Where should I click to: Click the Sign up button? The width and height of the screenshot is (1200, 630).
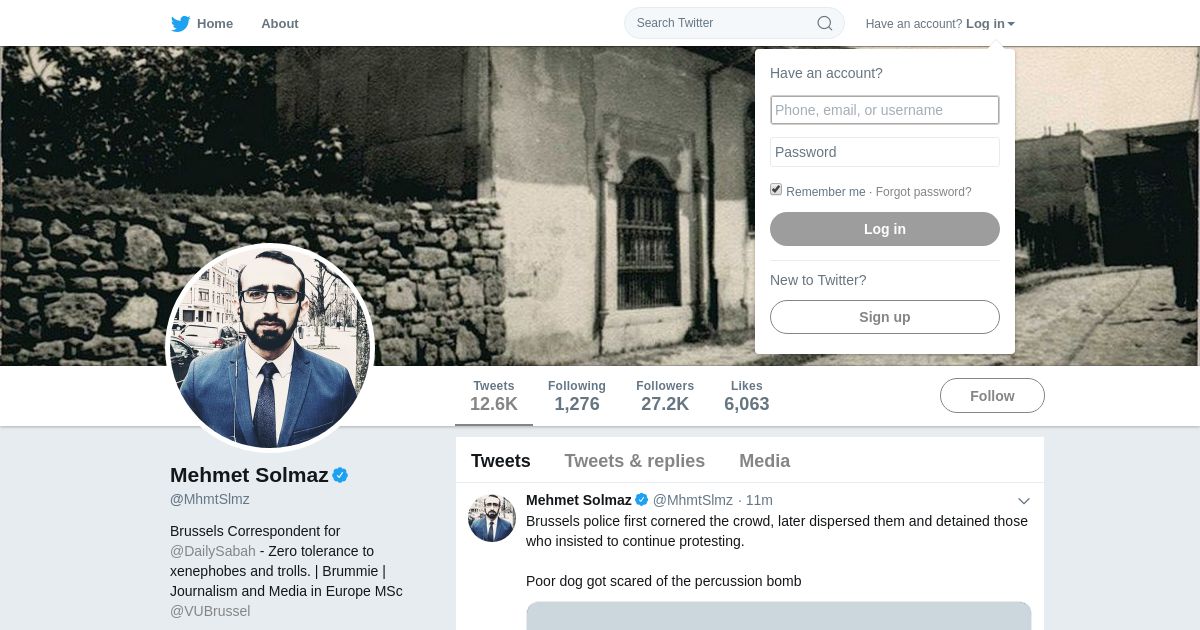click(x=885, y=317)
